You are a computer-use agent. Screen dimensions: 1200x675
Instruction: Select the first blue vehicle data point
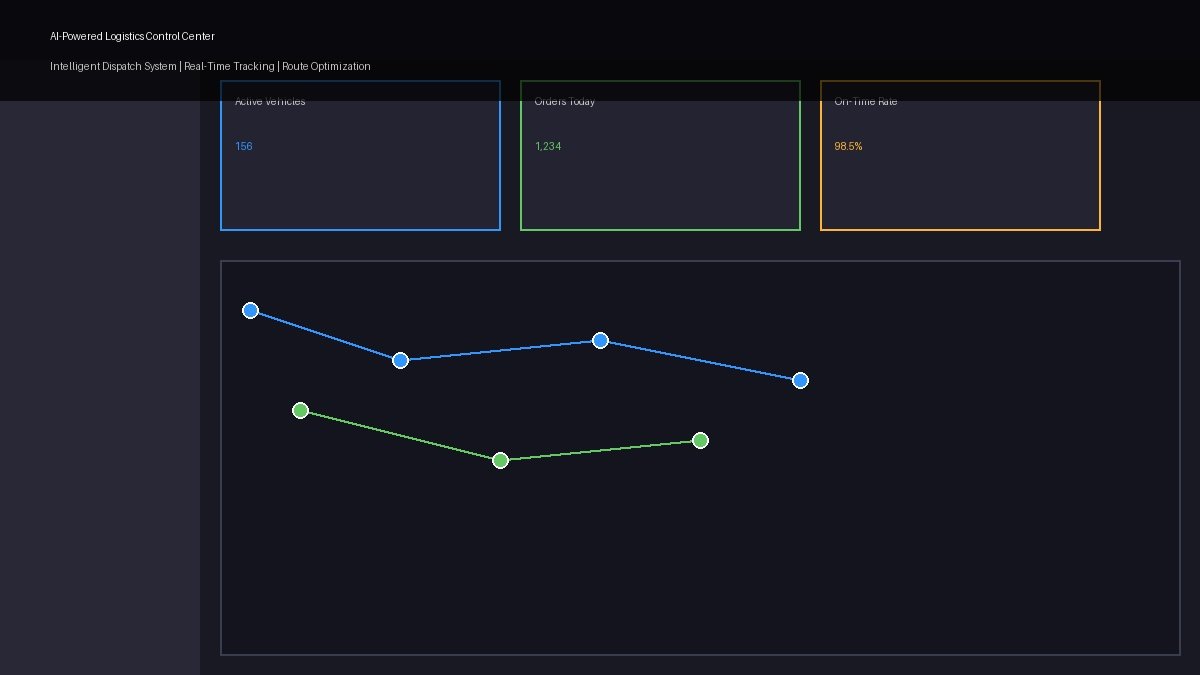250,310
